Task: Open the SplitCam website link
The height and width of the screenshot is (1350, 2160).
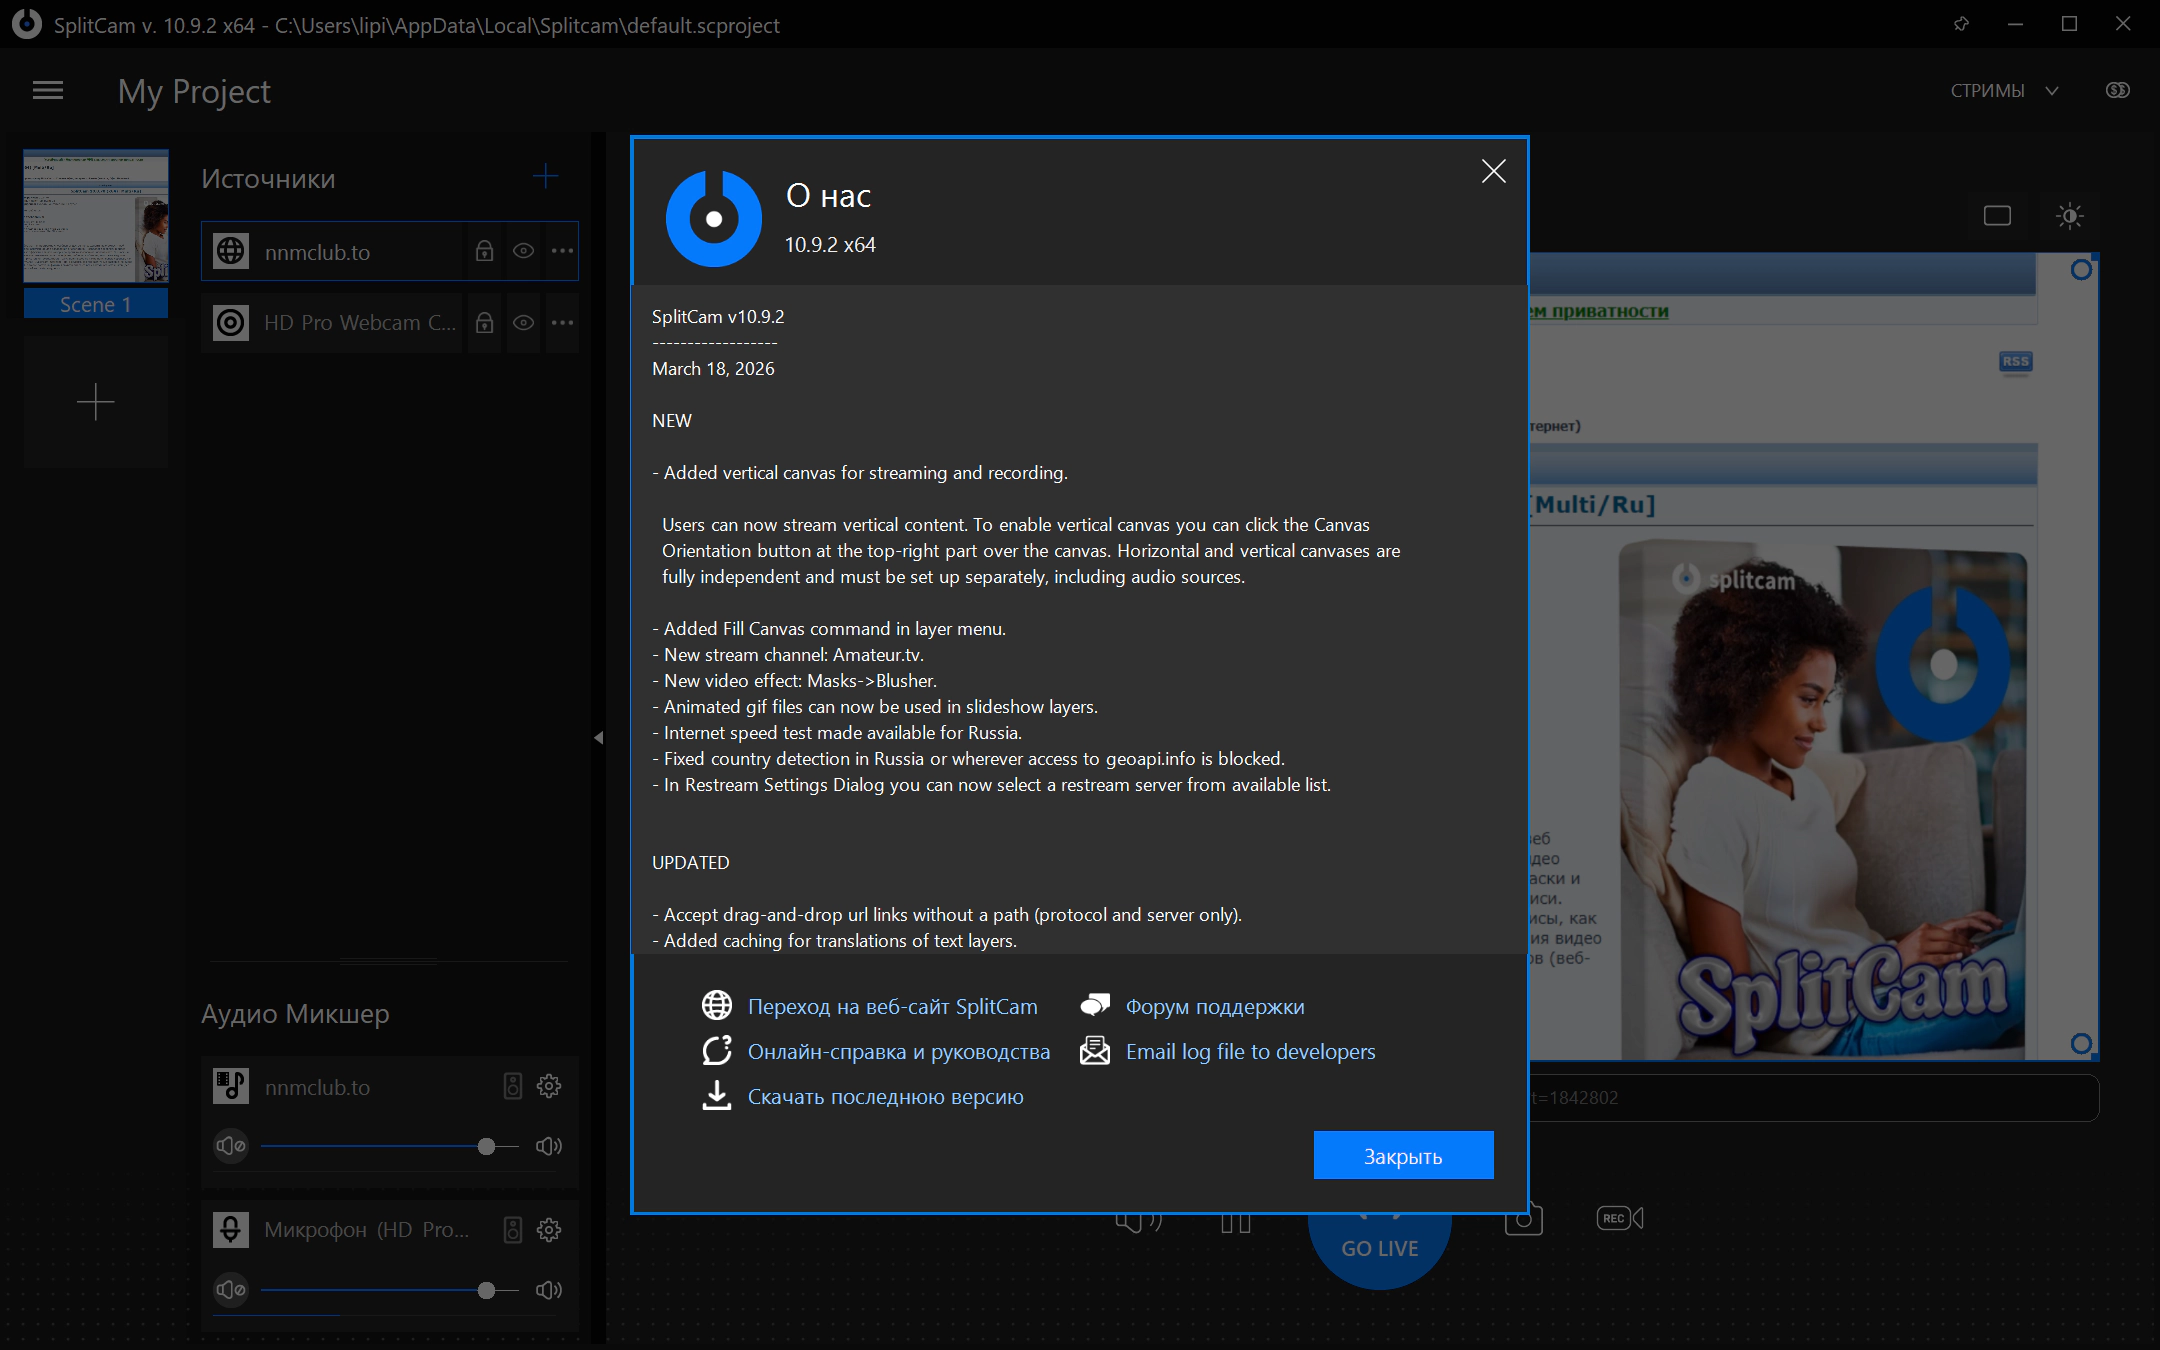Action: [892, 1006]
